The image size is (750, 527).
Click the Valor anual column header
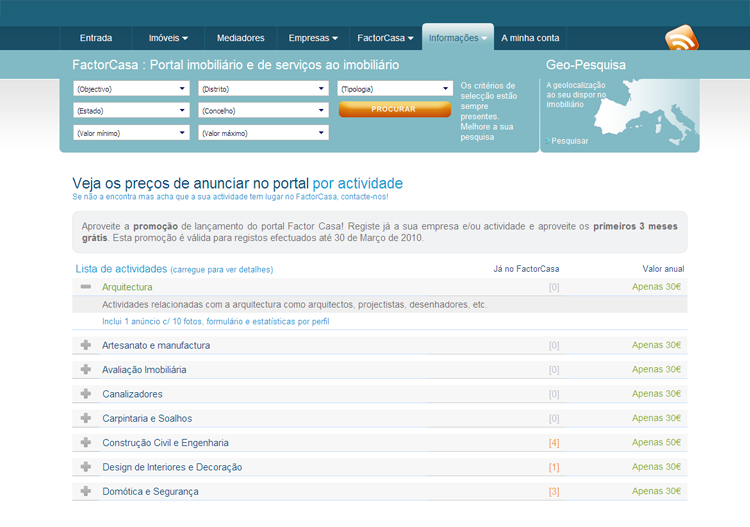(x=663, y=269)
